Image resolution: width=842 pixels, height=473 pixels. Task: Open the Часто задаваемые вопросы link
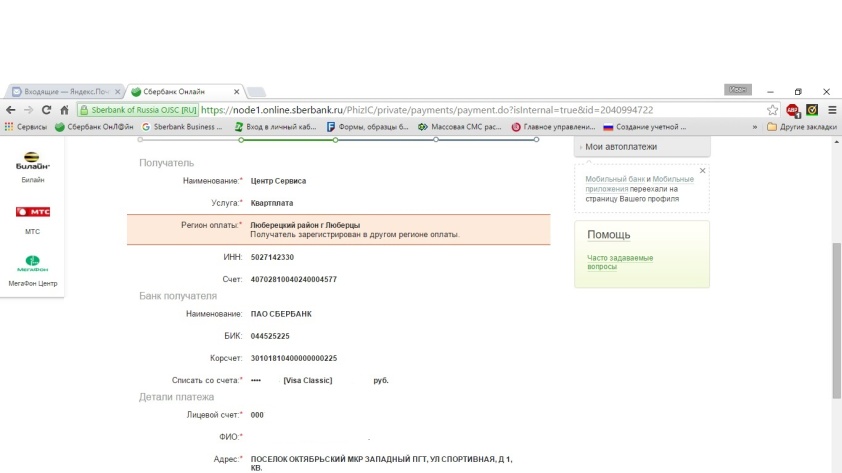coord(619,262)
